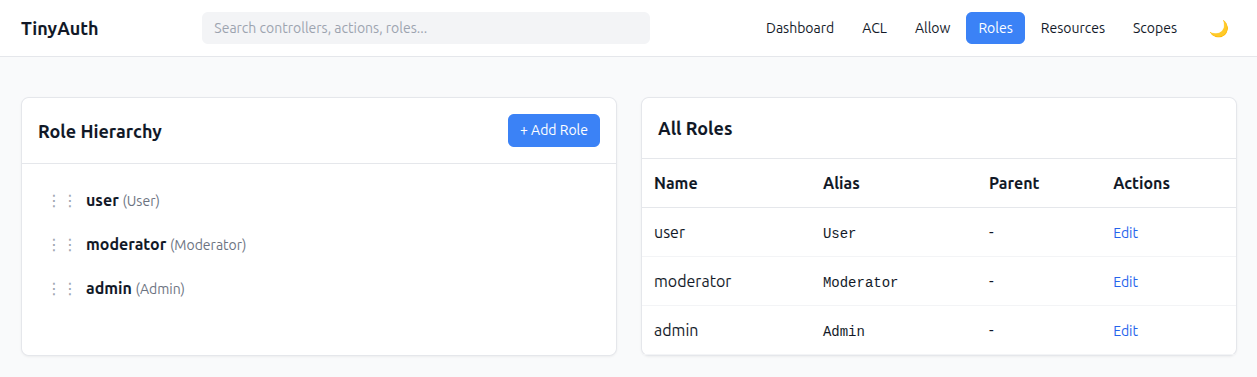1257x377 pixels.
Task: Click the parent dash in the moderator row
Action: click(991, 281)
